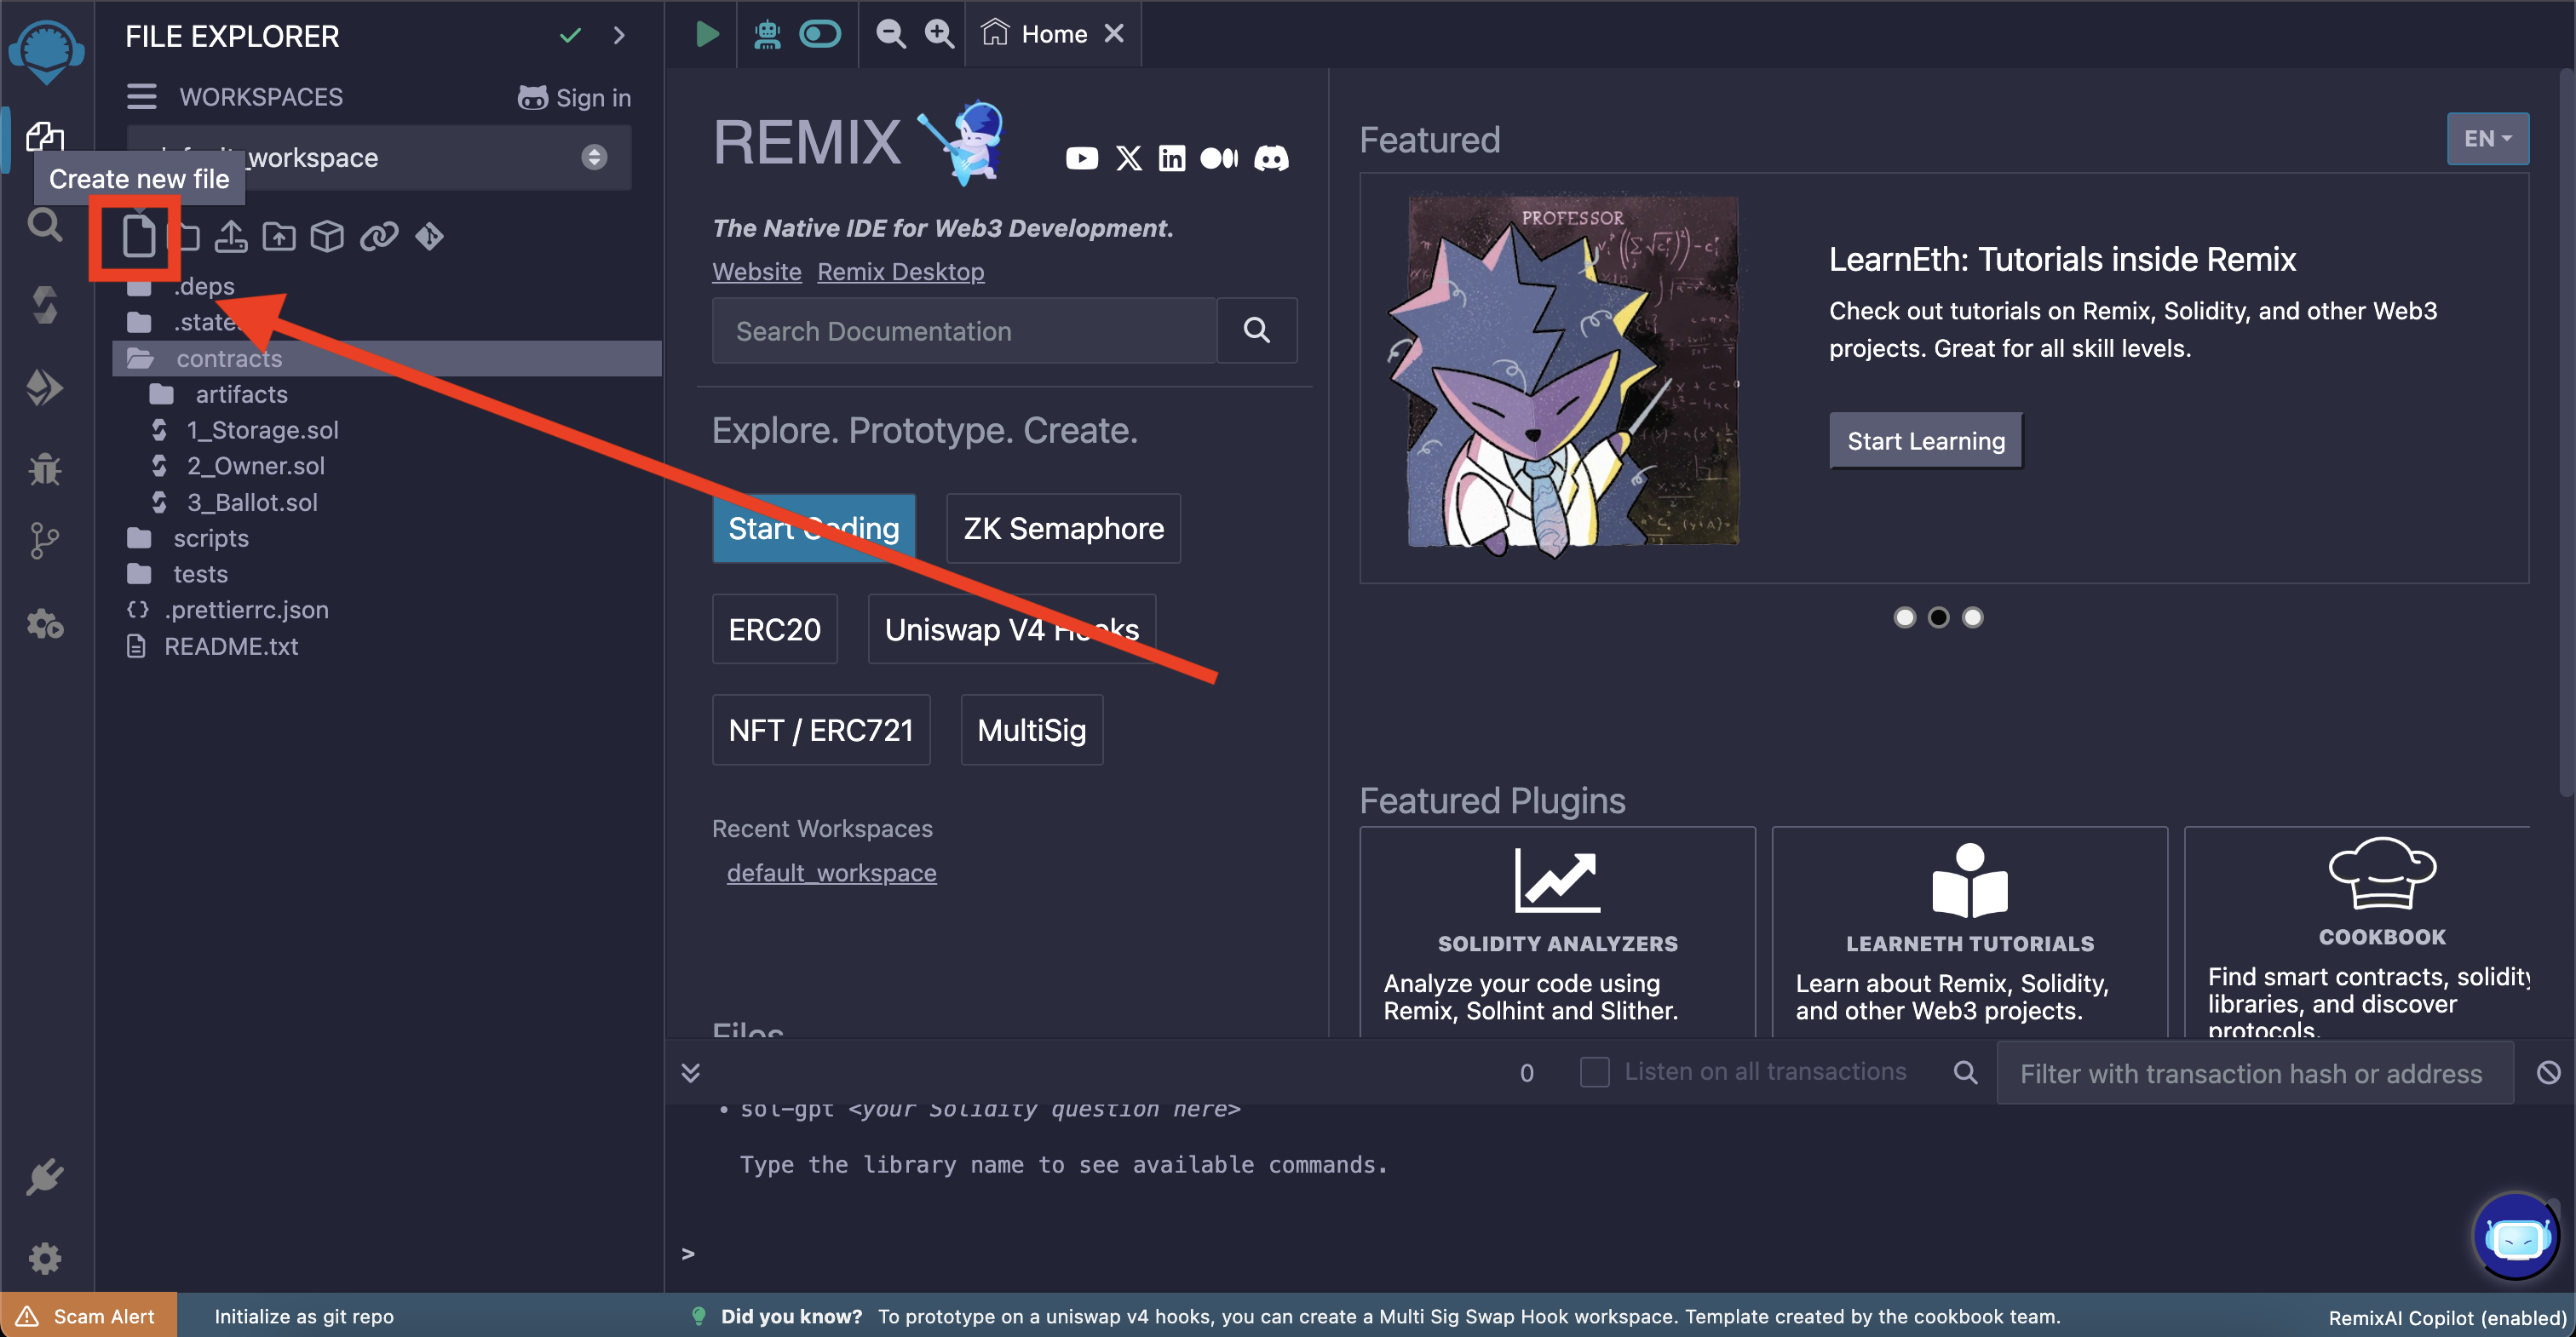Open the Plugin Manager from the sidebar
Viewport: 2576px width, 1337px height.
pos(45,1177)
